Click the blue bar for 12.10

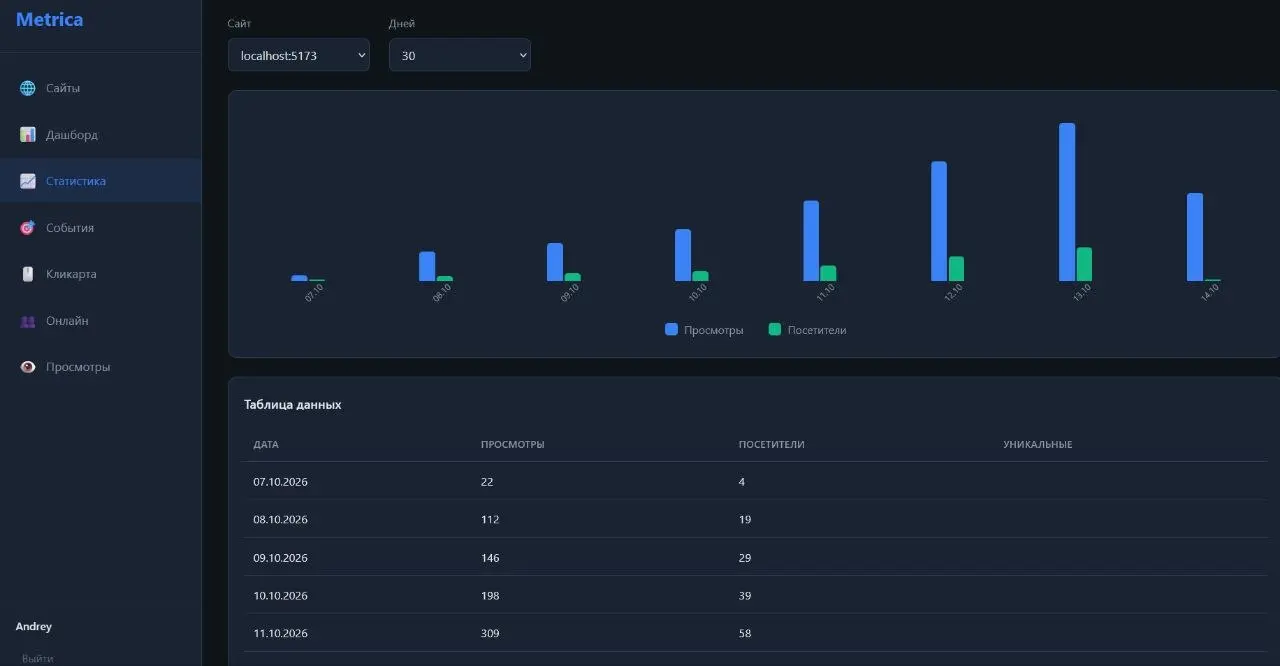pos(939,221)
